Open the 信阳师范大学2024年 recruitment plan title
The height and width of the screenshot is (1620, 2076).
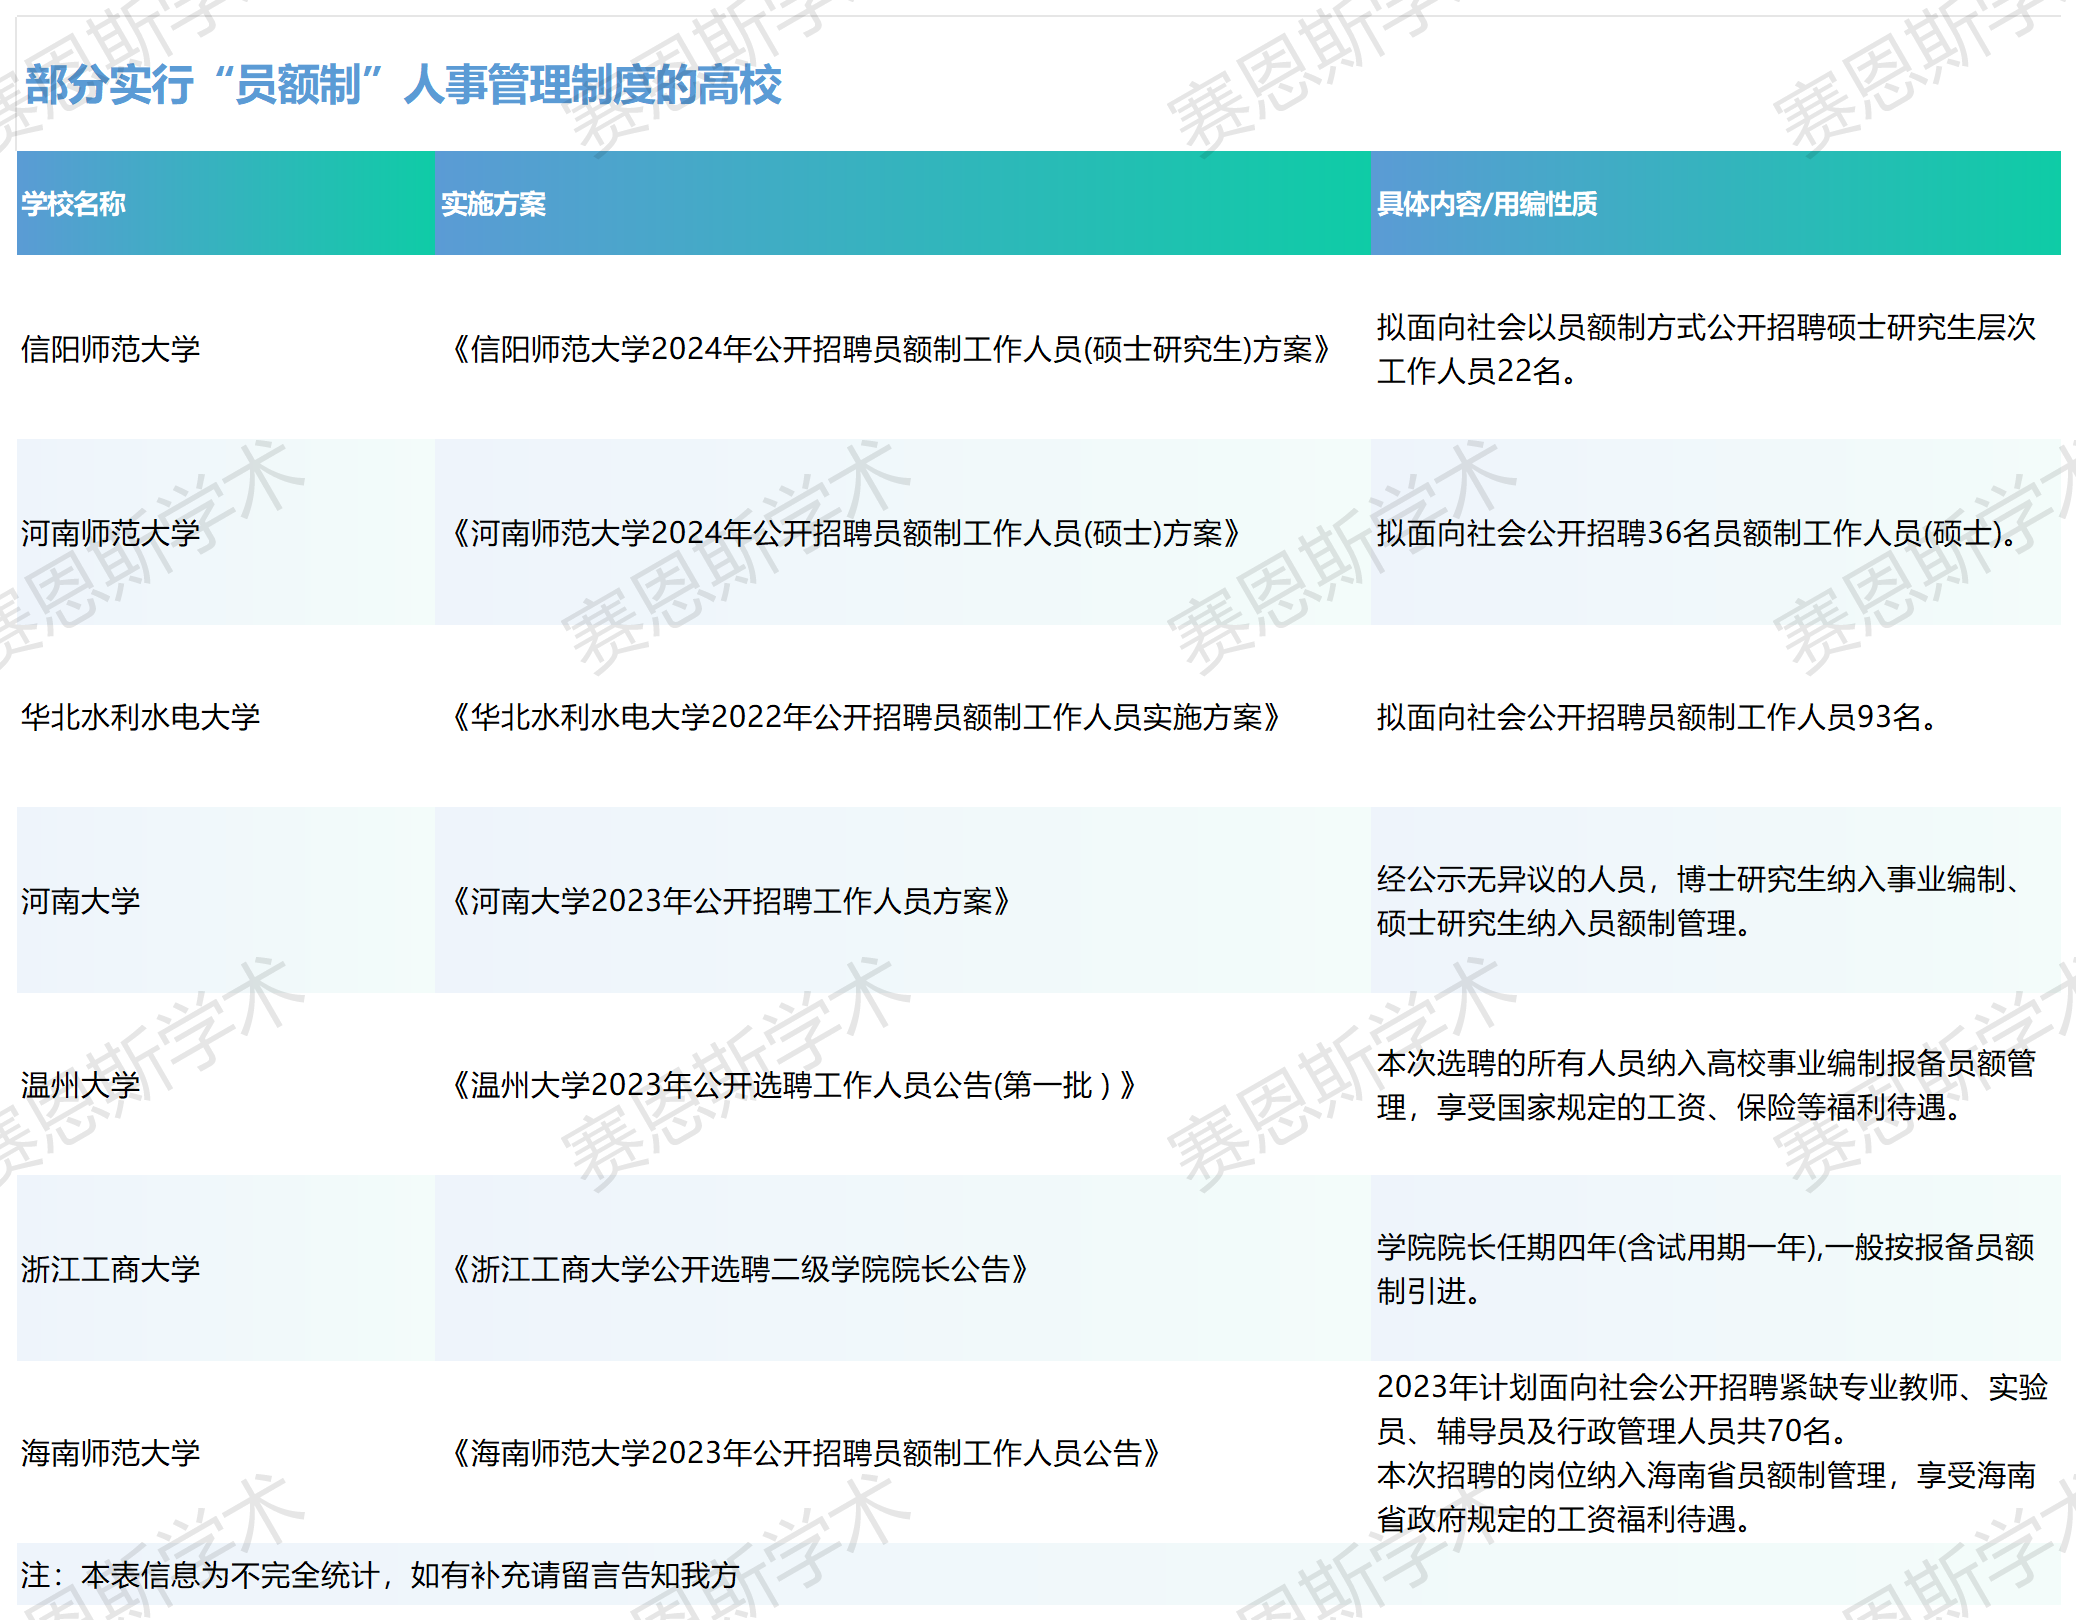(x=889, y=349)
